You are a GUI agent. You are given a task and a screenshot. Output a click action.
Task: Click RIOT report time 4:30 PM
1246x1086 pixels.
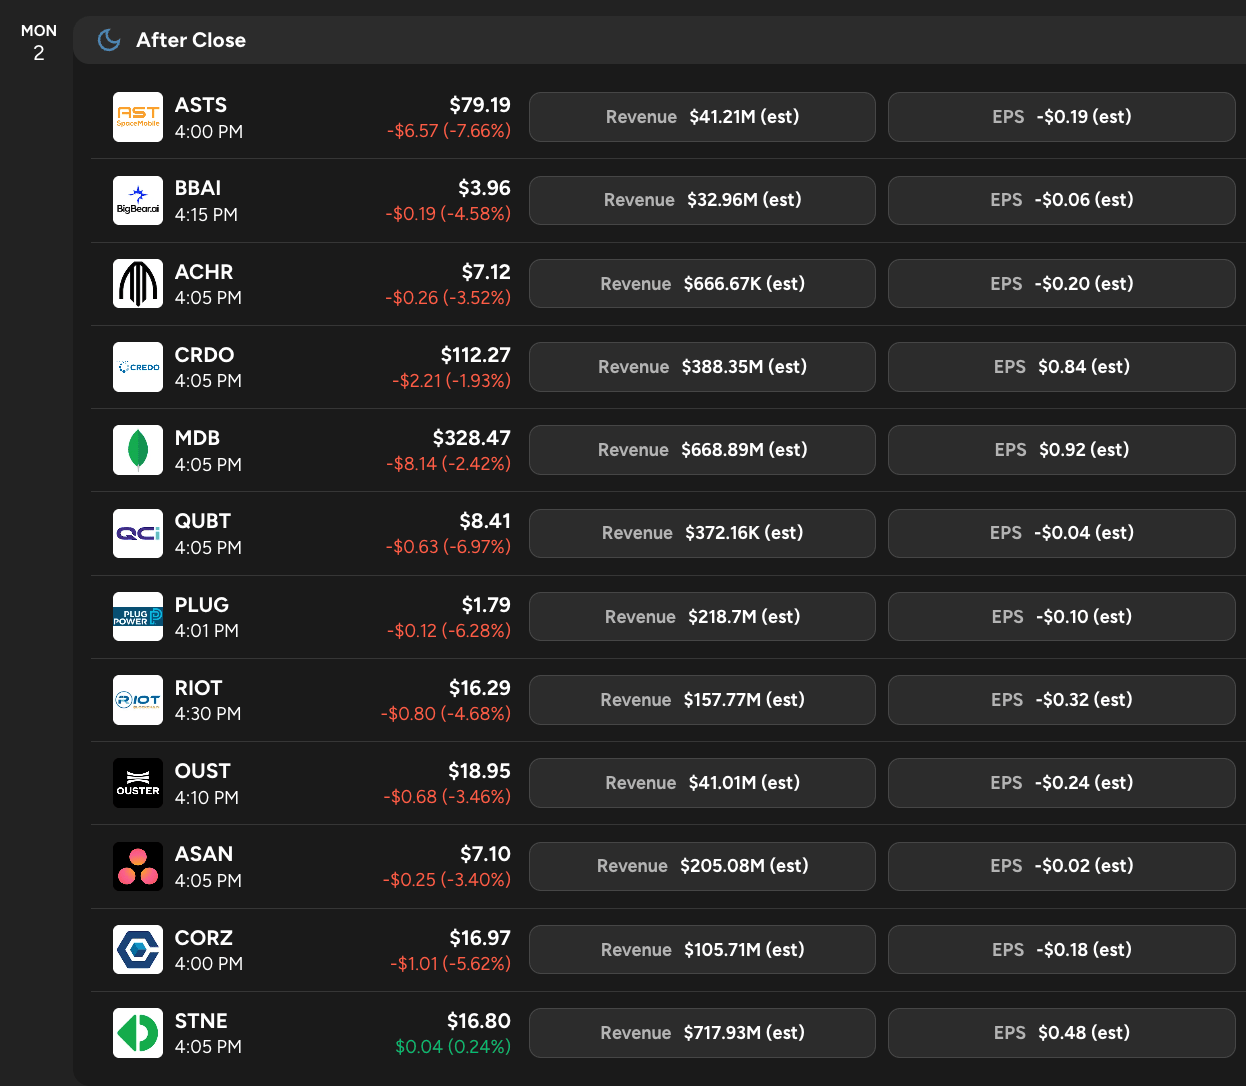click(x=208, y=714)
